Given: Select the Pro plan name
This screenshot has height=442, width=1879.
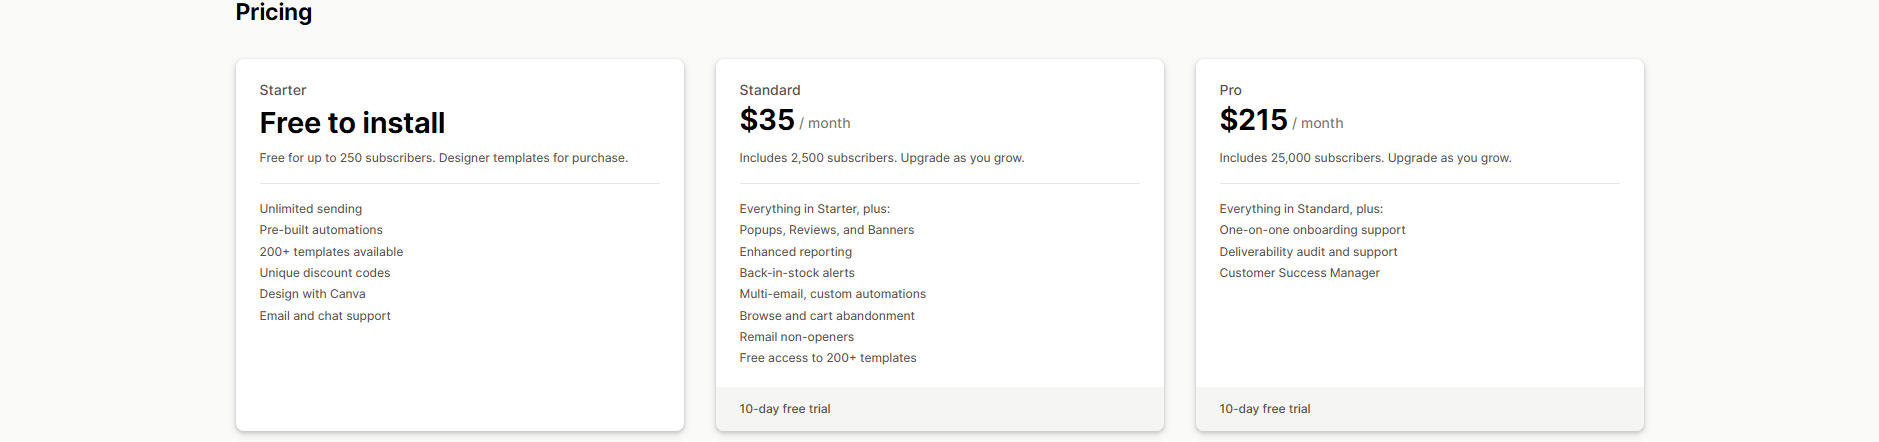Looking at the screenshot, I should coord(1230,90).
